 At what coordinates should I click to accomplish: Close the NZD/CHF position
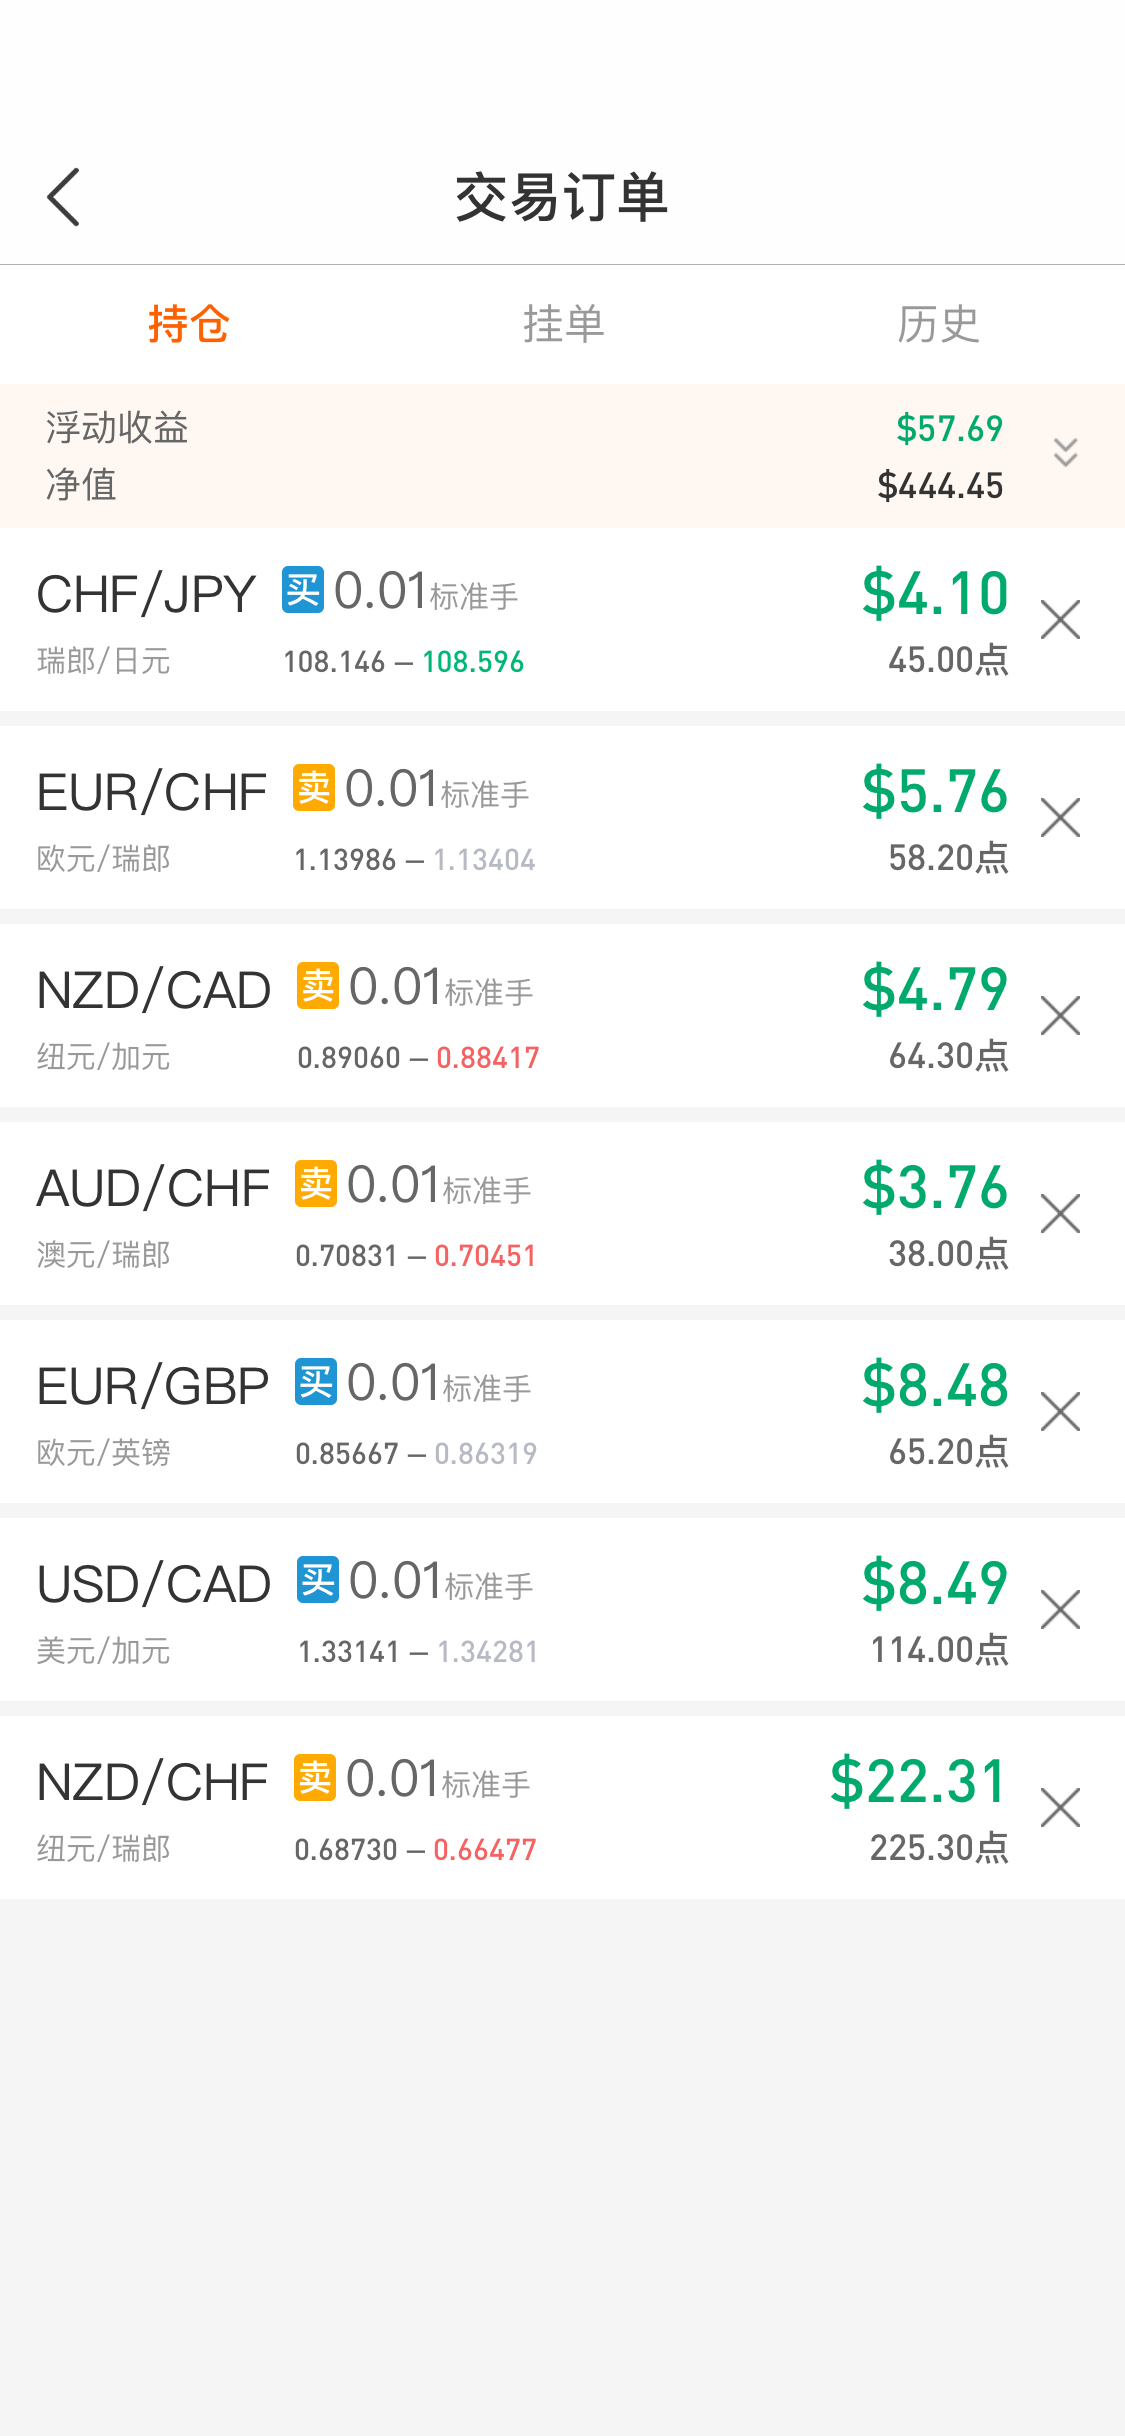coord(1060,1807)
